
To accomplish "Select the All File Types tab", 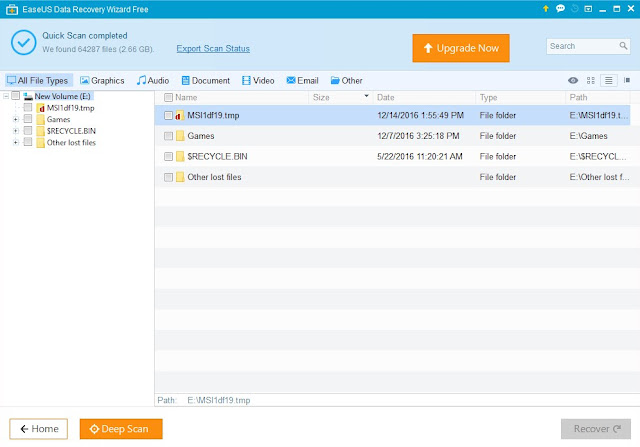I will [x=38, y=80].
